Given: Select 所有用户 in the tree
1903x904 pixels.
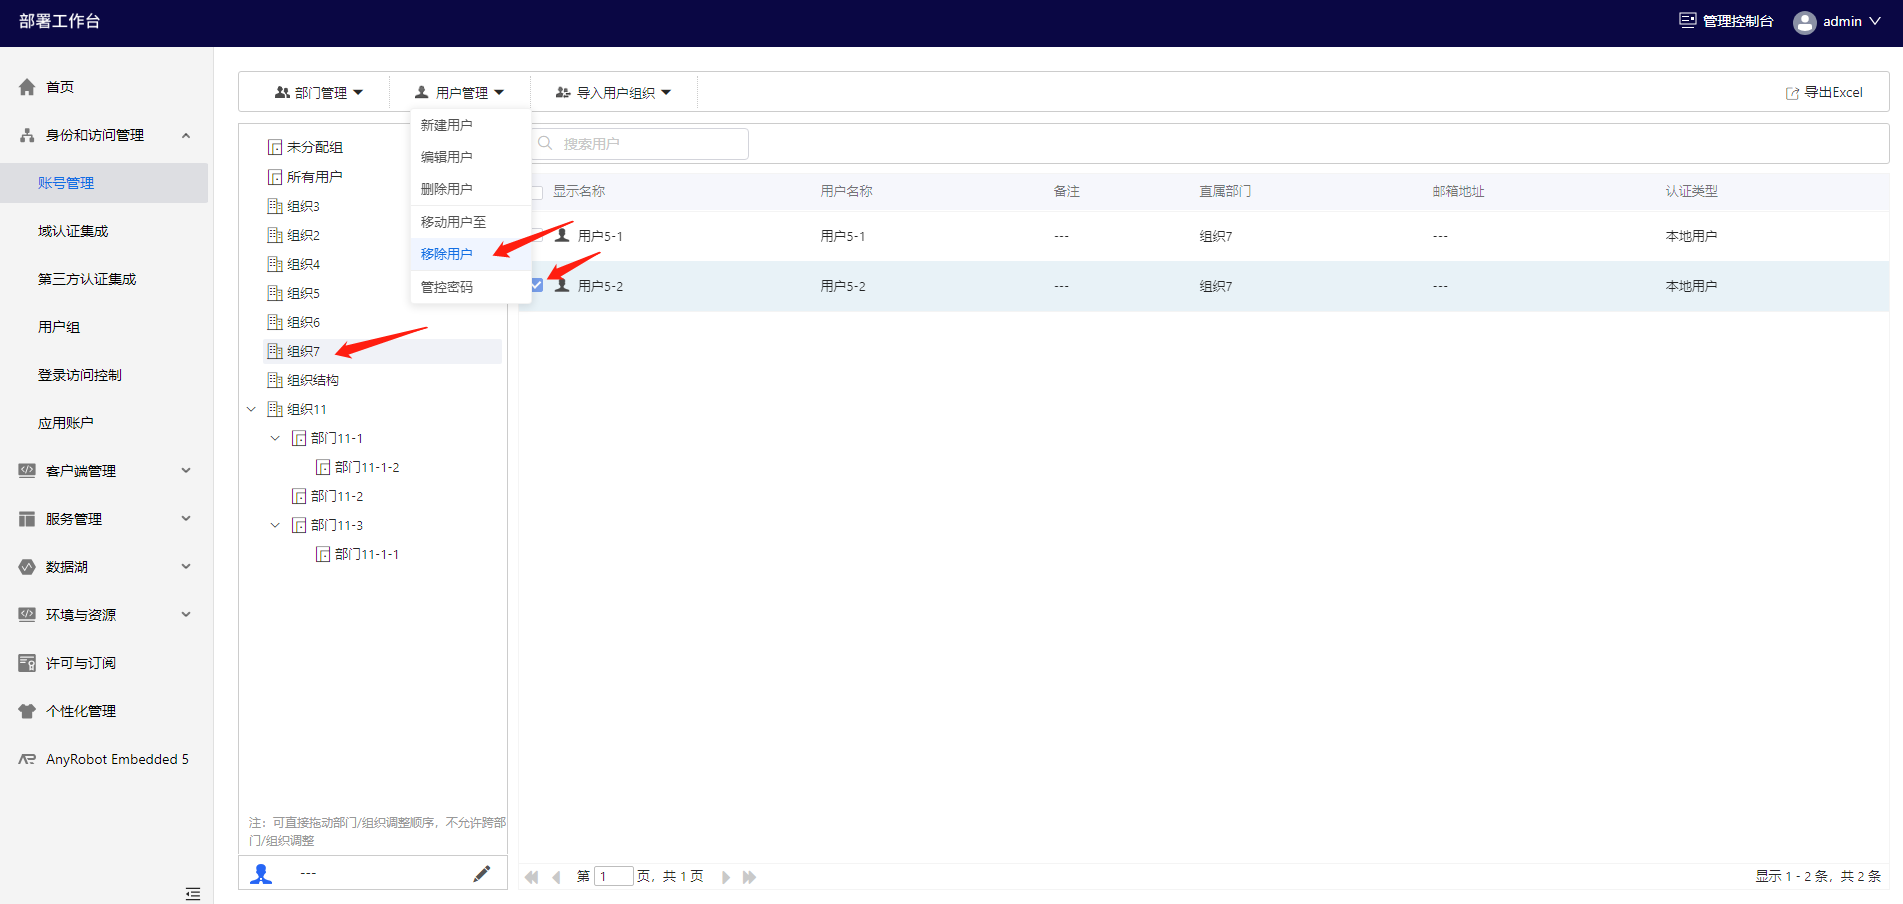Looking at the screenshot, I should pos(314,177).
